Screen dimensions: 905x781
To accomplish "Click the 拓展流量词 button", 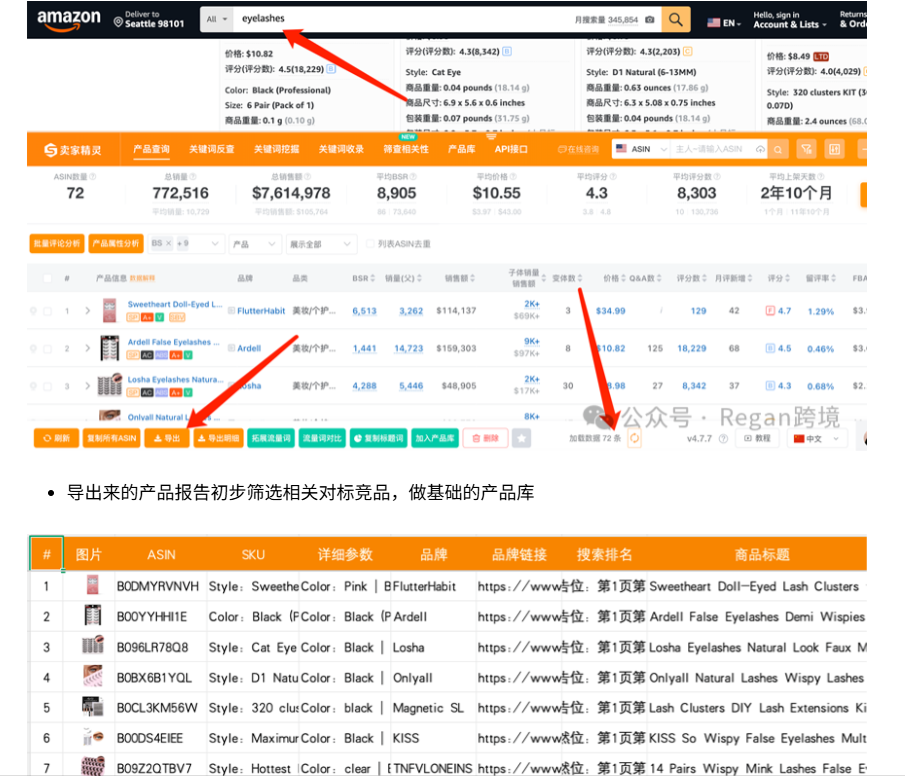I will 271,438.
